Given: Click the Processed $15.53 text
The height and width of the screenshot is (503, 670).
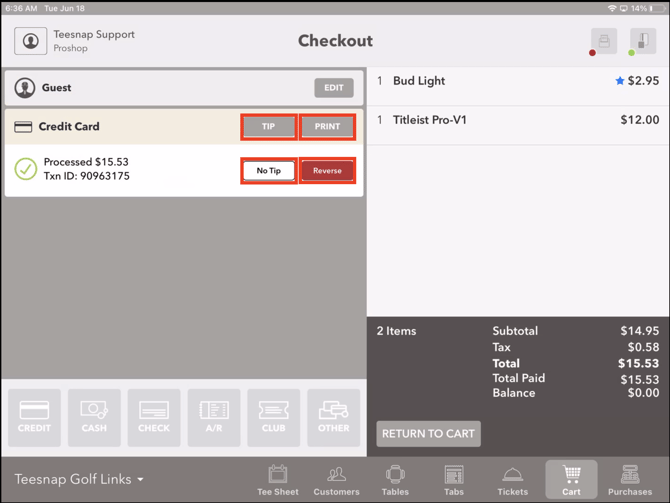Looking at the screenshot, I should [x=86, y=162].
